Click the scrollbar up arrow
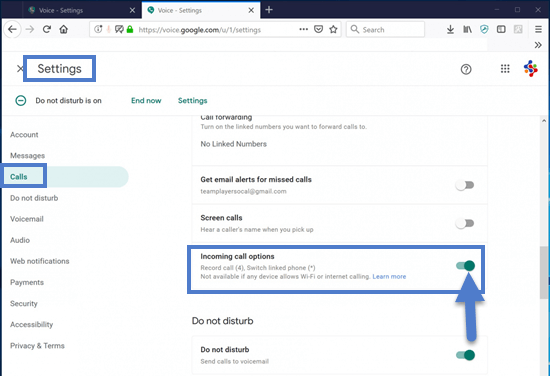Viewport: 550px width, 376px height. (x=544, y=121)
